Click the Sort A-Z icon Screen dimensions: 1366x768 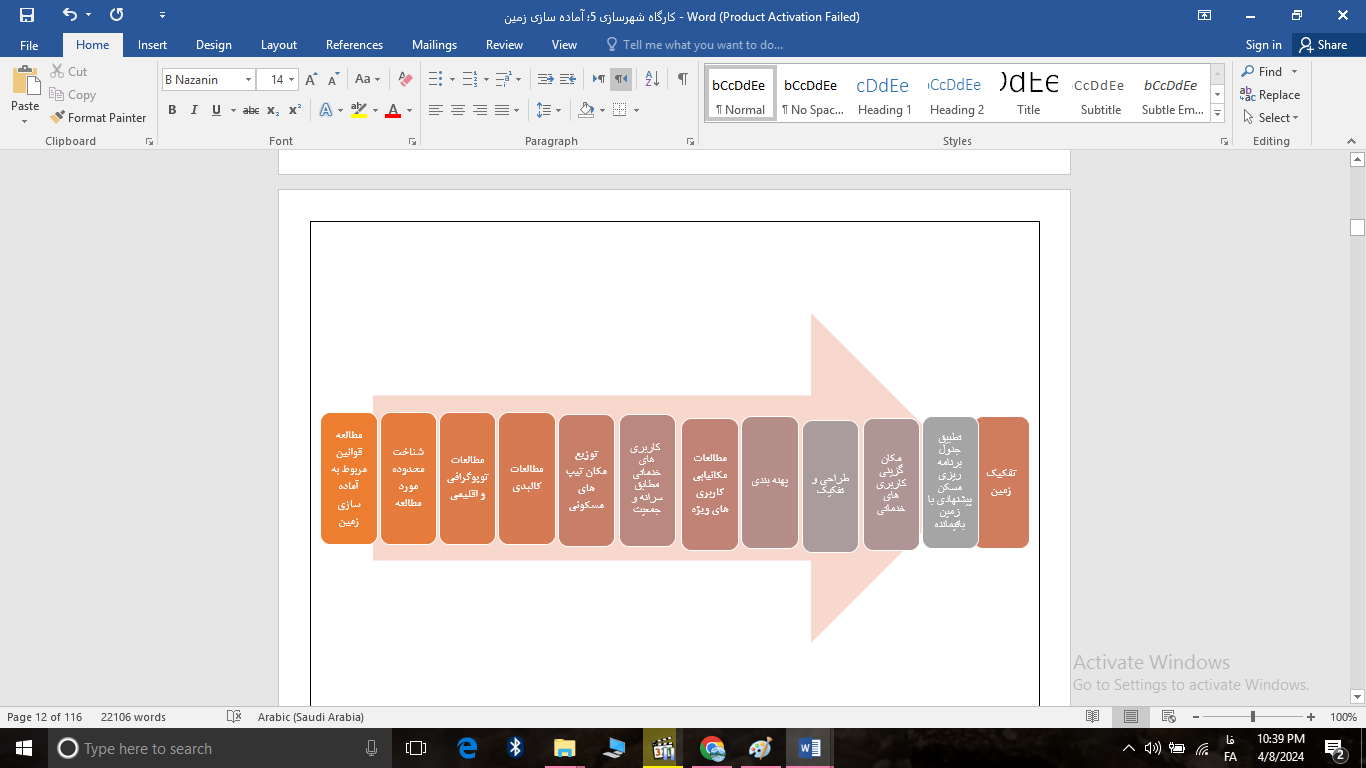click(x=652, y=79)
